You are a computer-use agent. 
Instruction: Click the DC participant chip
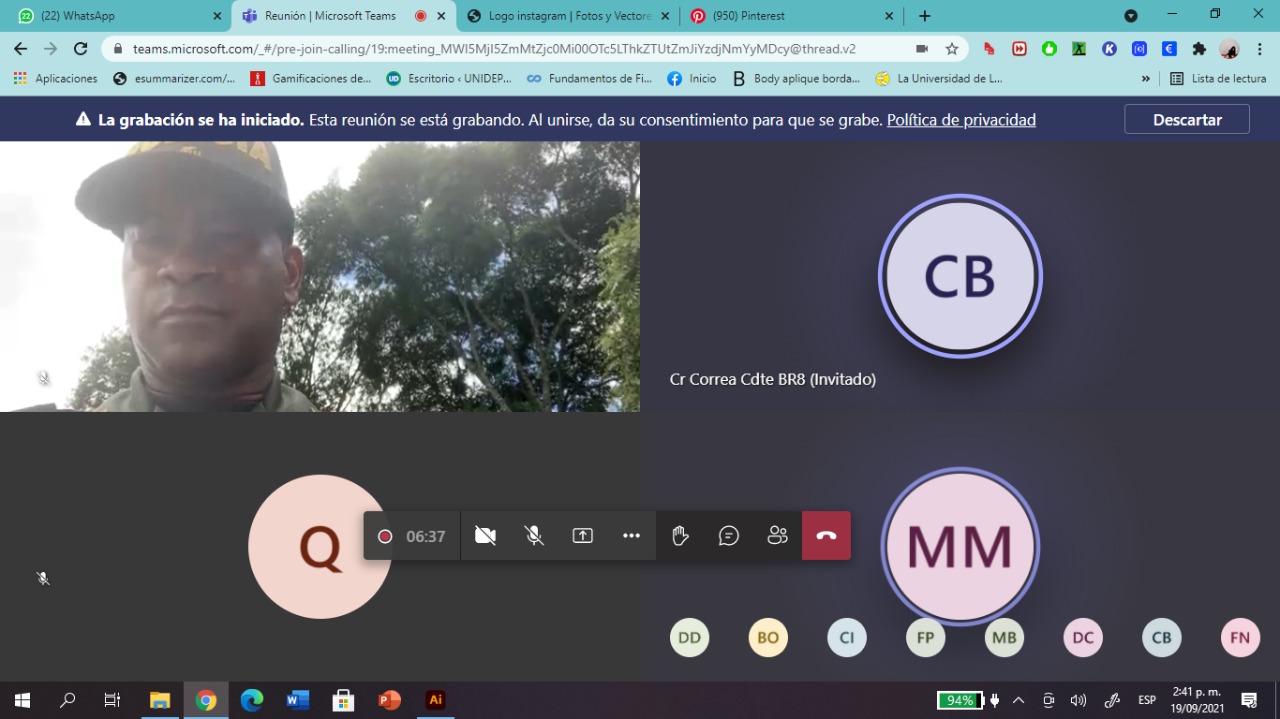click(x=1083, y=638)
